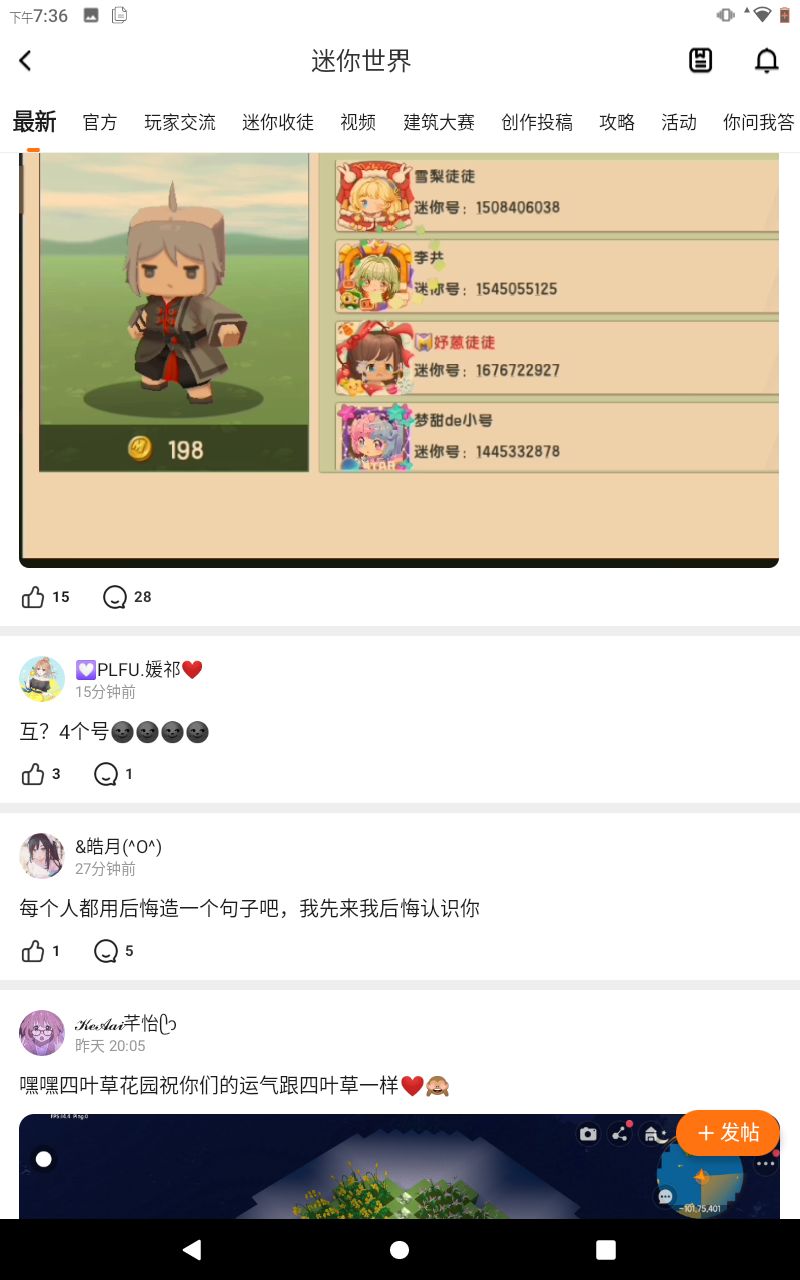Open the clipboard notes icon in header
The image size is (800, 1280).
click(701, 61)
